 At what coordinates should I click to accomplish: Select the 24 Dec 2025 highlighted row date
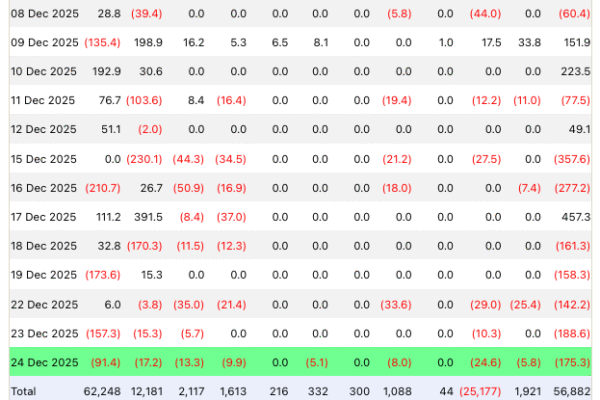[x=43, y=361]
